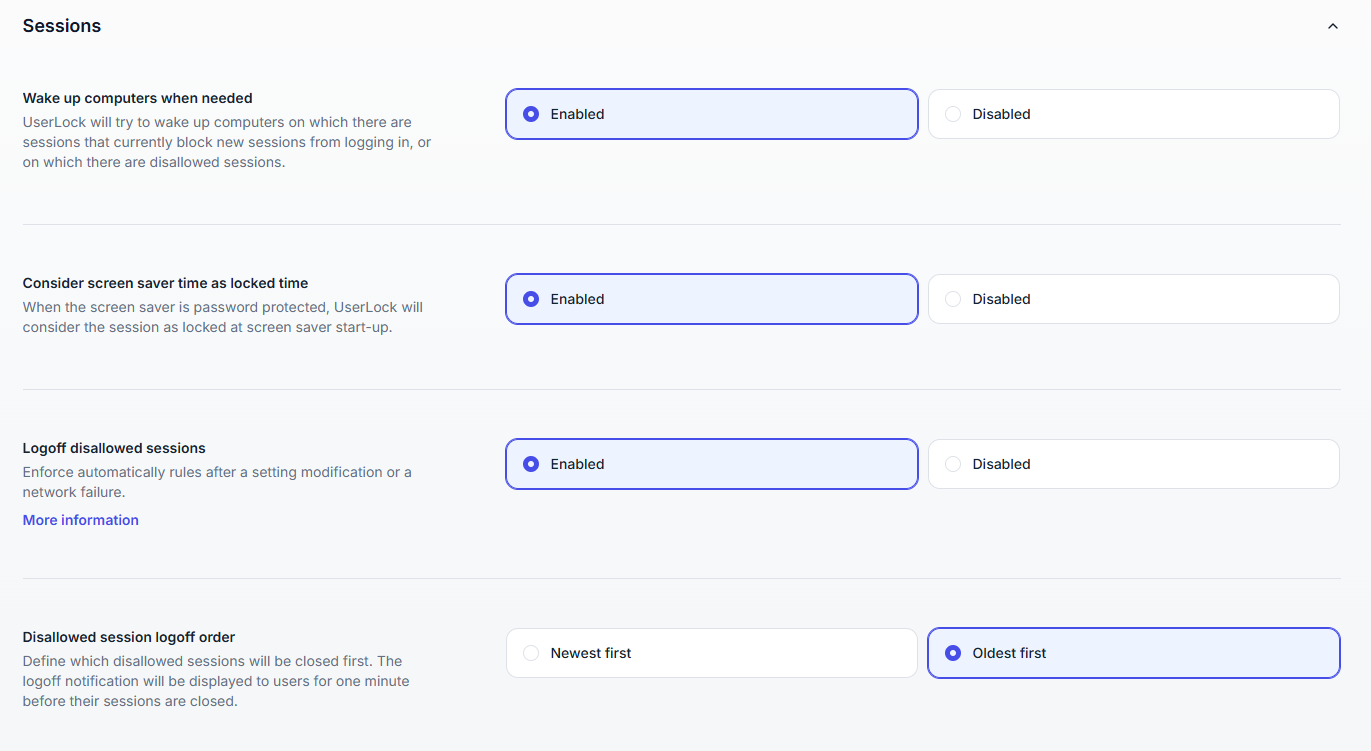Click the Consider screen saver time heading
Screen dimensions: 1371x751
pyautogui.click(x=165, y=283)
